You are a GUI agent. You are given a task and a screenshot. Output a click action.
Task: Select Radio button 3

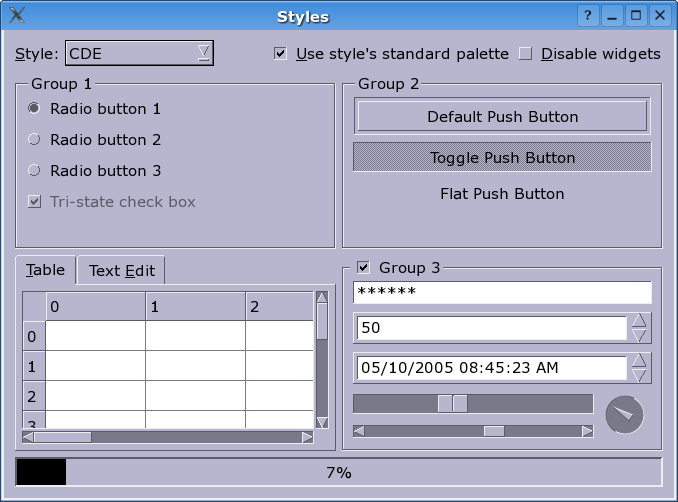(34, 171)
